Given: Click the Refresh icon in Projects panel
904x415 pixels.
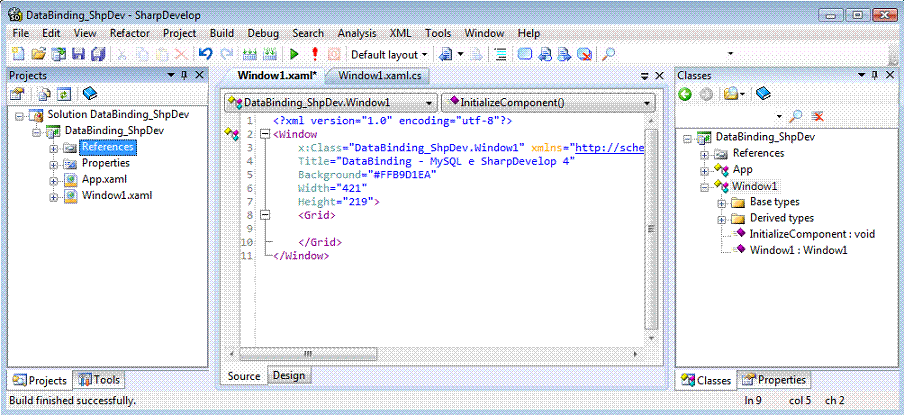Looking at the screenshot, I should point(63,93).
